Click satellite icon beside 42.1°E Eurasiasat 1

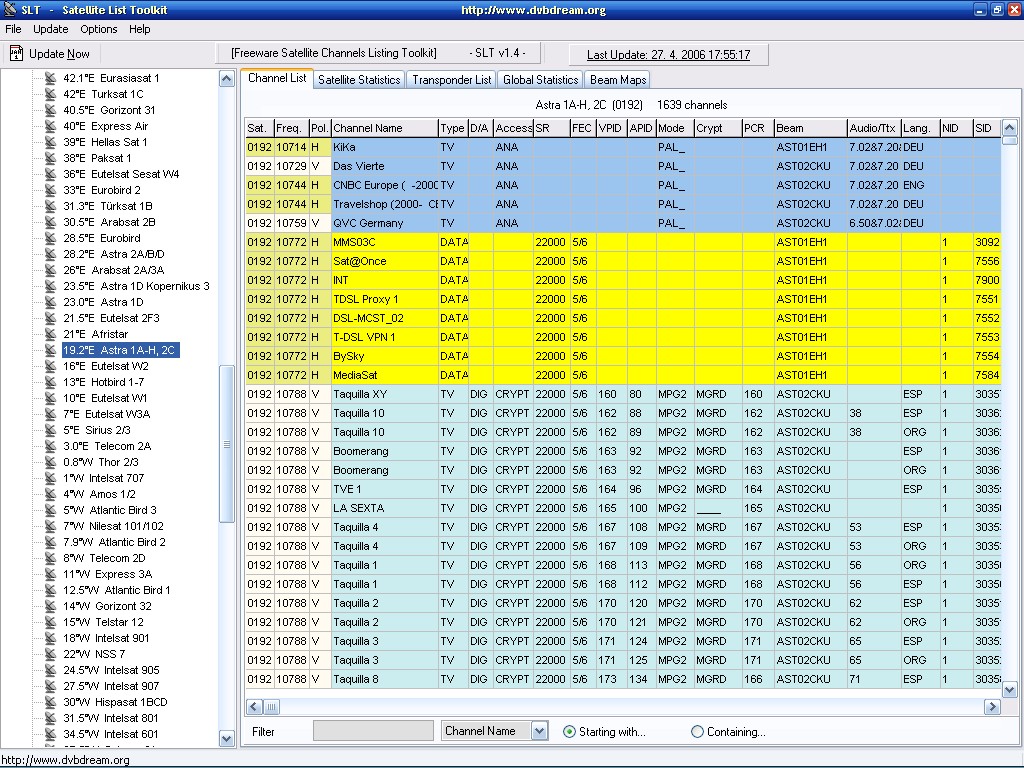click(x=50, y=78)
